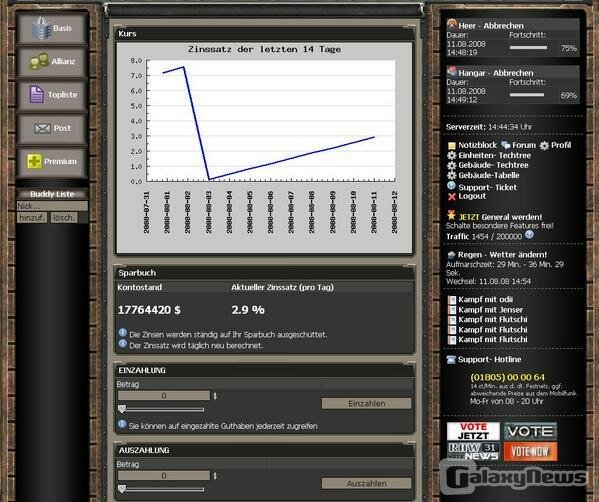The height and width of the screenshot is (502, 599).
Task: Cancel Hangar construction via Abbrechen link
Action: point(513,73)
